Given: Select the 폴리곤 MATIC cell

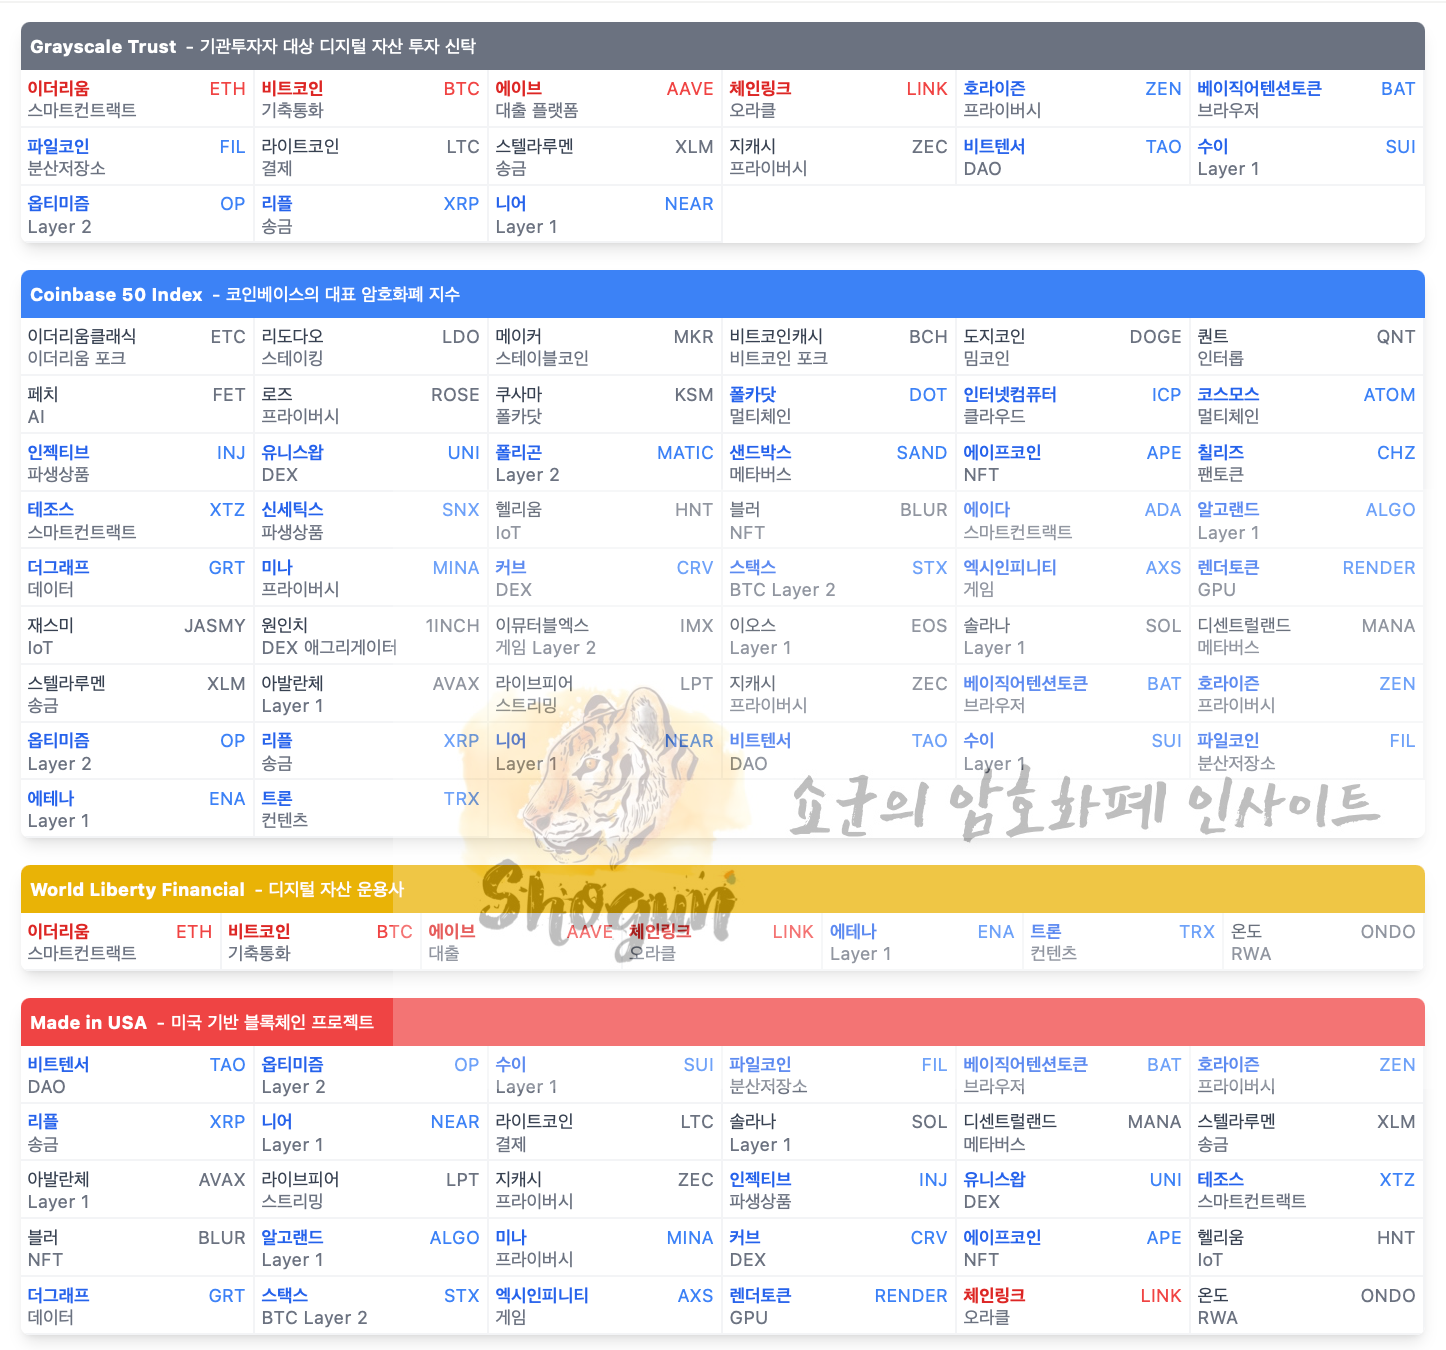Looking at the screenshot, I should coord(605,463).
